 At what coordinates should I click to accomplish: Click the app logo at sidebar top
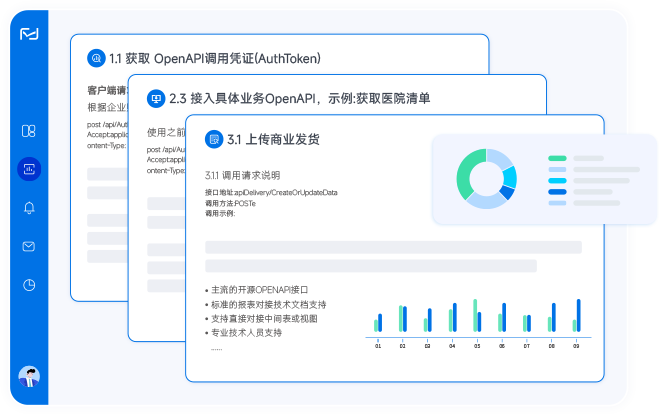(x=29, y=34)
